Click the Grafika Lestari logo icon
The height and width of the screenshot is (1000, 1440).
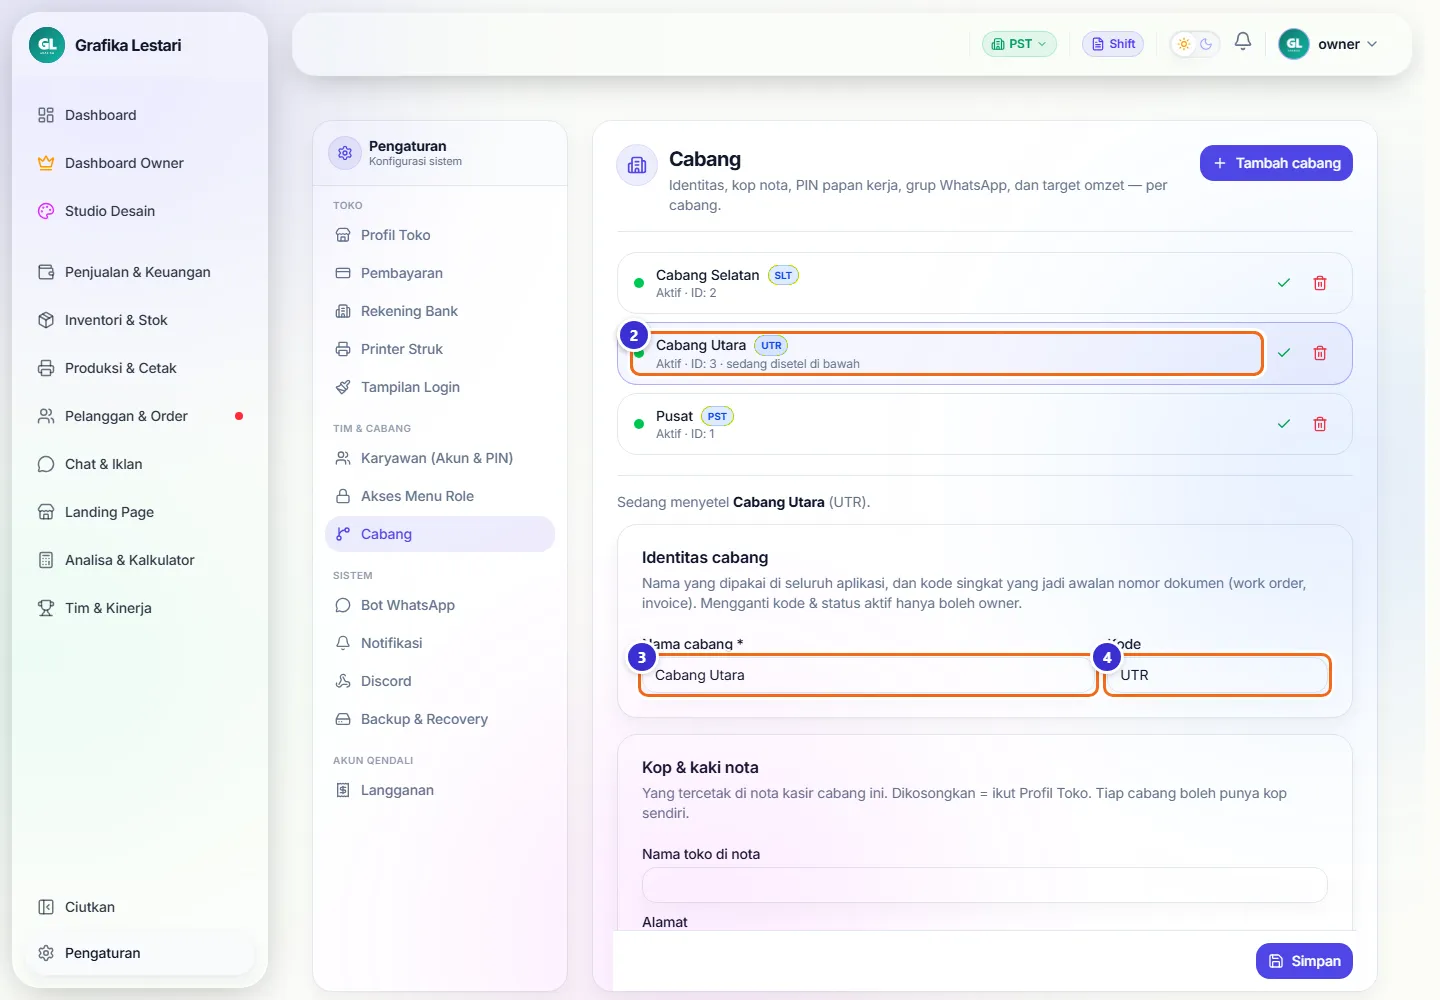click(47, 45)
